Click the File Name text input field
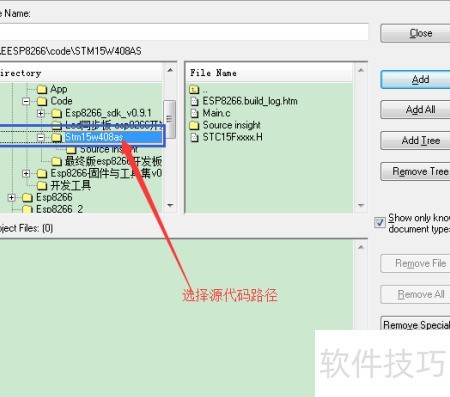 (184, 32)
